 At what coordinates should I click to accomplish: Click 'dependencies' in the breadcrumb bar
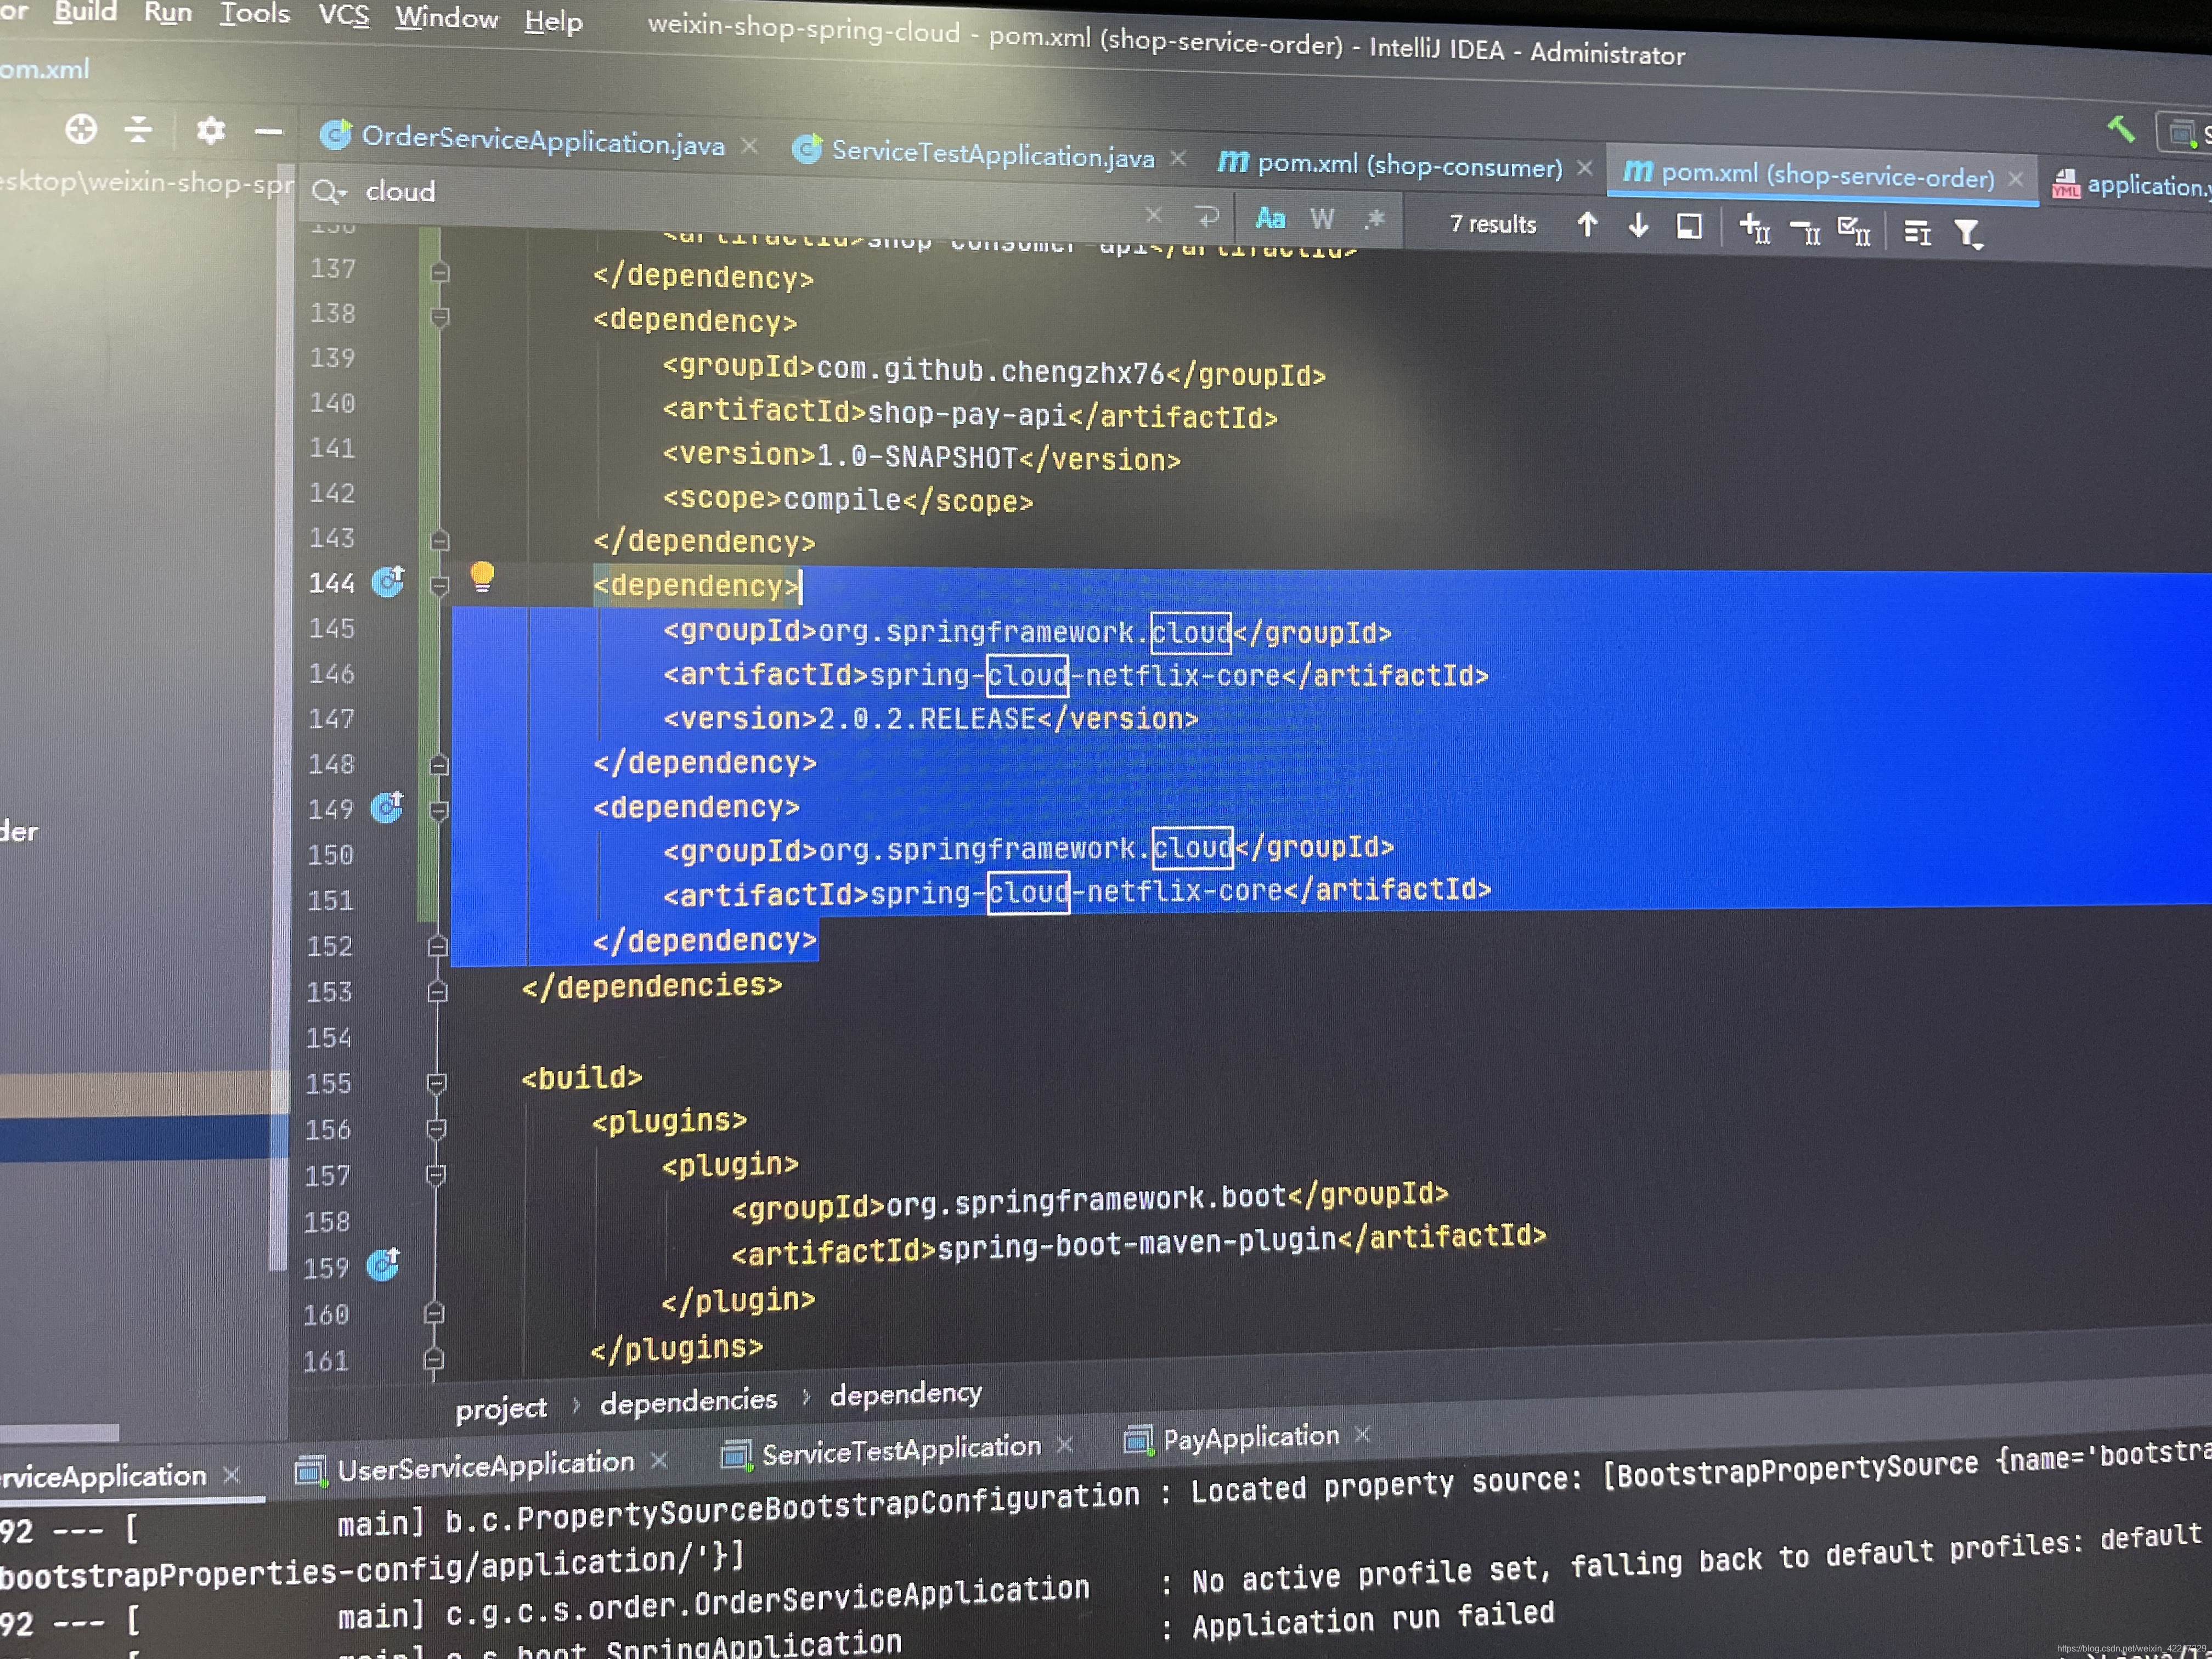[688, 1401]
